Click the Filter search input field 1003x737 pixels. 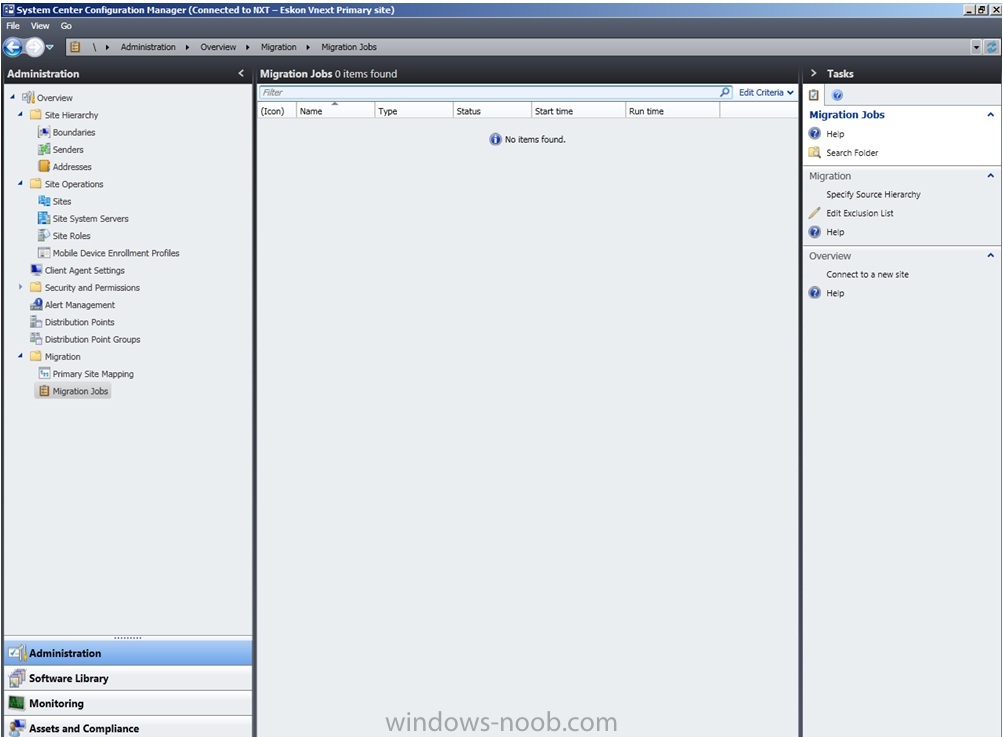tap(489, 92)
